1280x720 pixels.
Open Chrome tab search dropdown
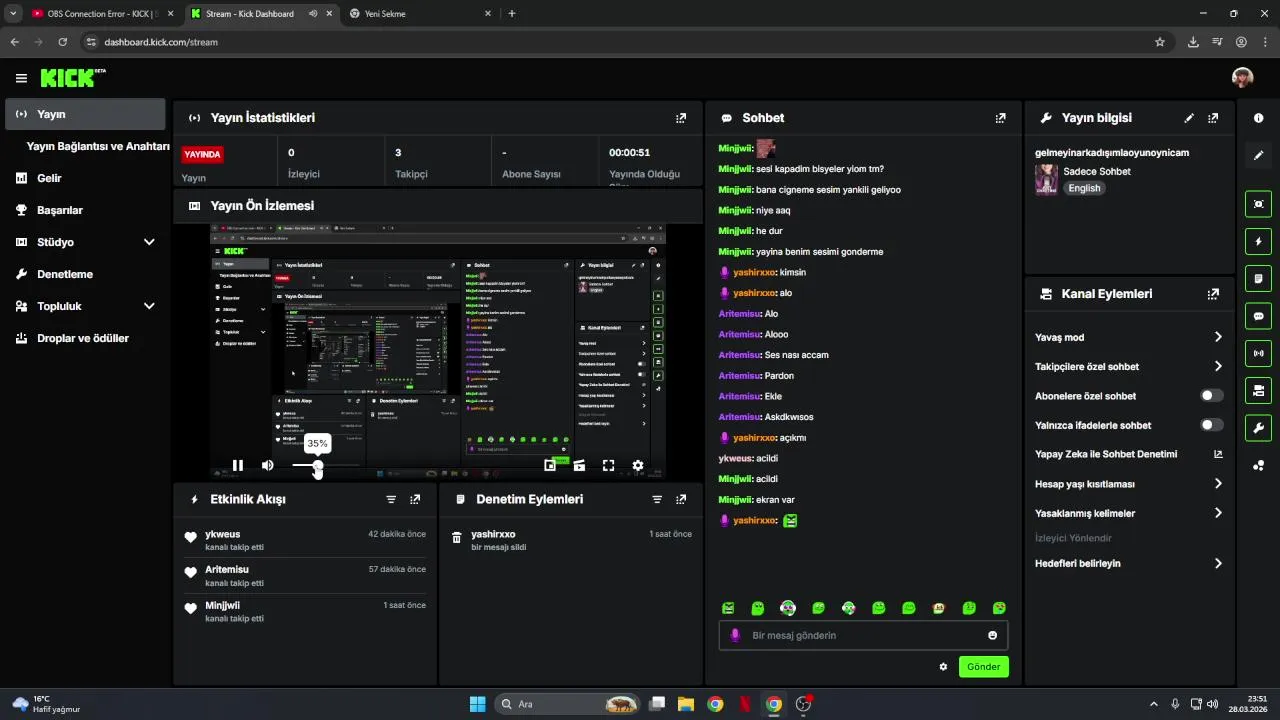(13, 14)
